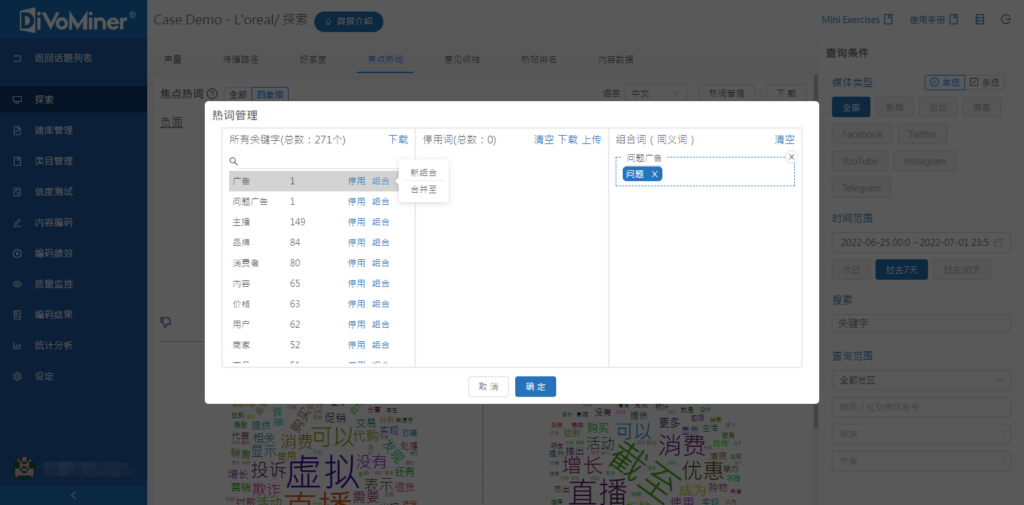Click the 确定 confirm button

[535, 387]
